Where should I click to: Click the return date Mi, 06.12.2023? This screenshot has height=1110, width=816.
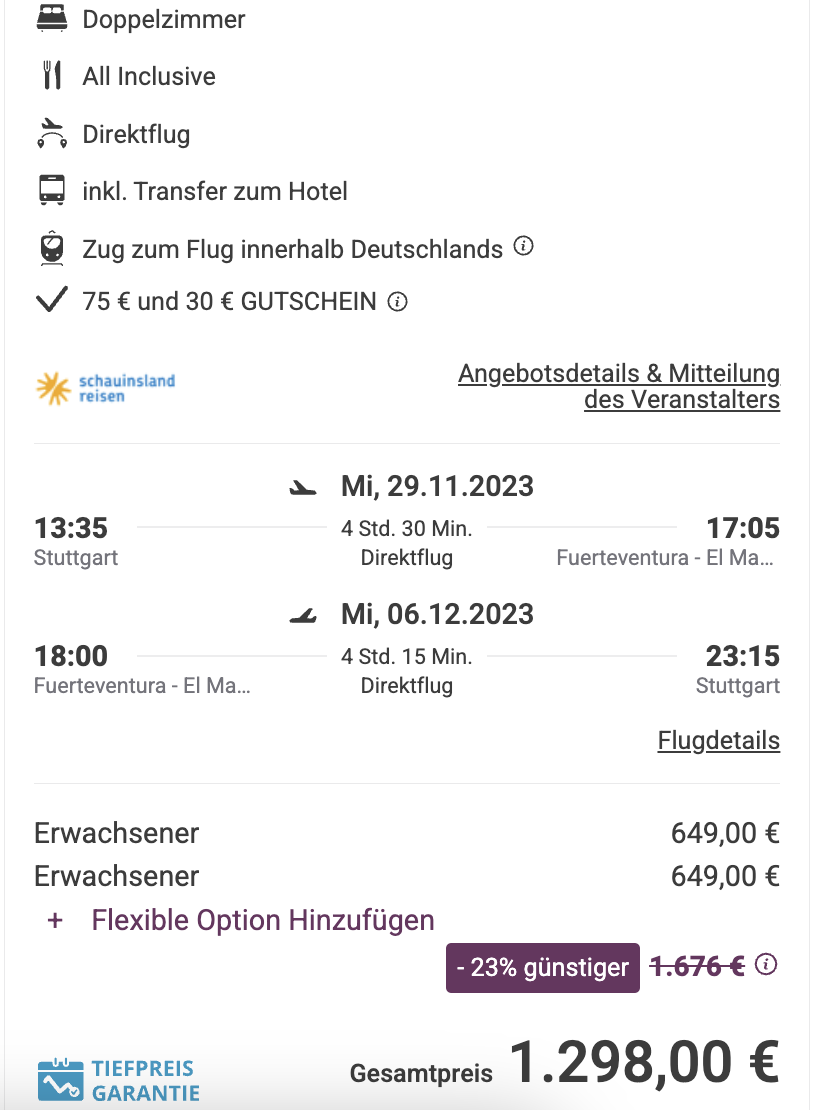click(437, 614)
